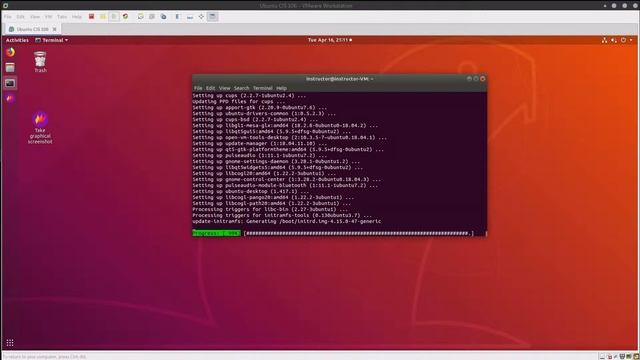This screenshot has height=360, width=640.
Task: Click the green-red restart guest icon
Action: pos(125,17)
